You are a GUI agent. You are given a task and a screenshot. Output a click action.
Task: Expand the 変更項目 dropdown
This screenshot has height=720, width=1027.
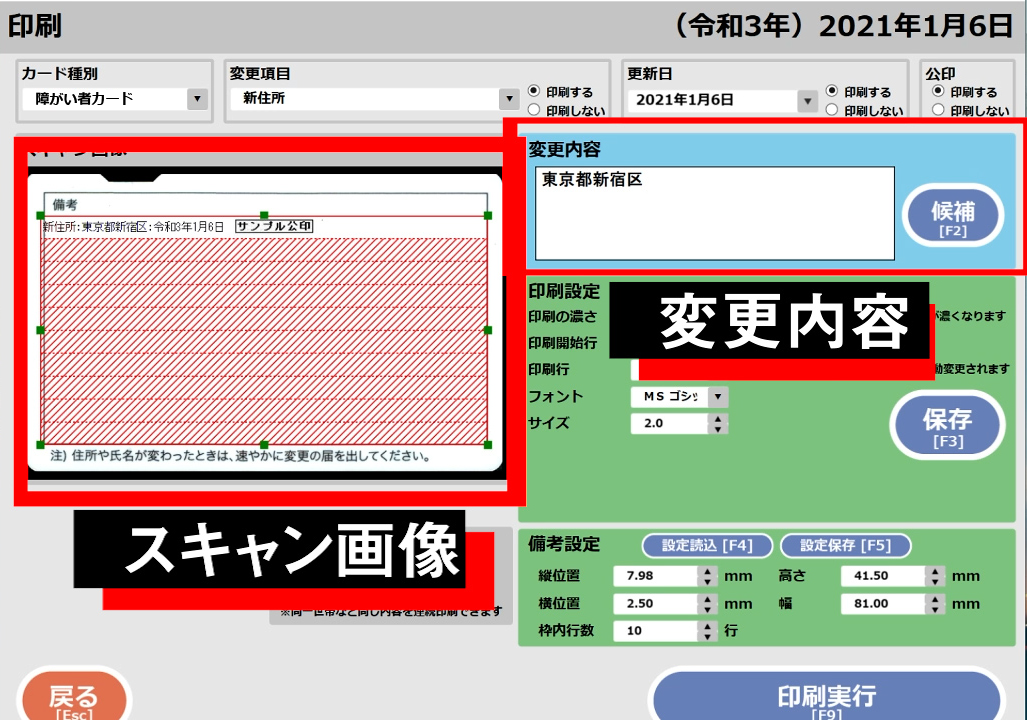[508, 99]
